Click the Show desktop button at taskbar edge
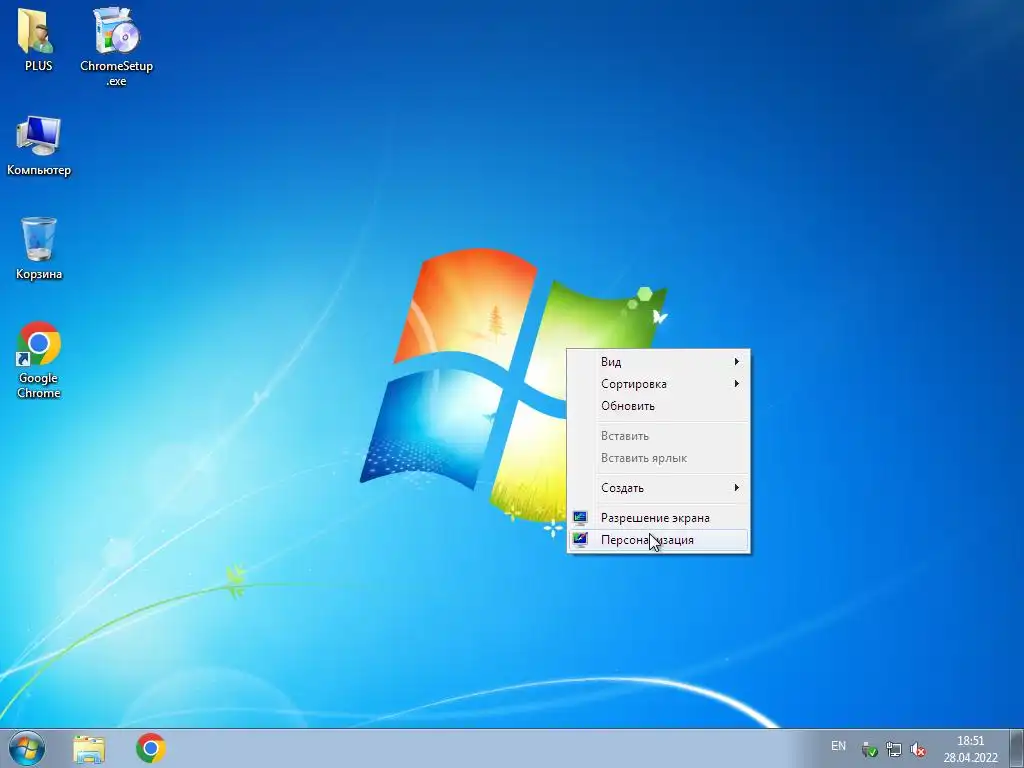Image resolution: width=1024 pixels, height=768 pixels. coord(1017,748)
